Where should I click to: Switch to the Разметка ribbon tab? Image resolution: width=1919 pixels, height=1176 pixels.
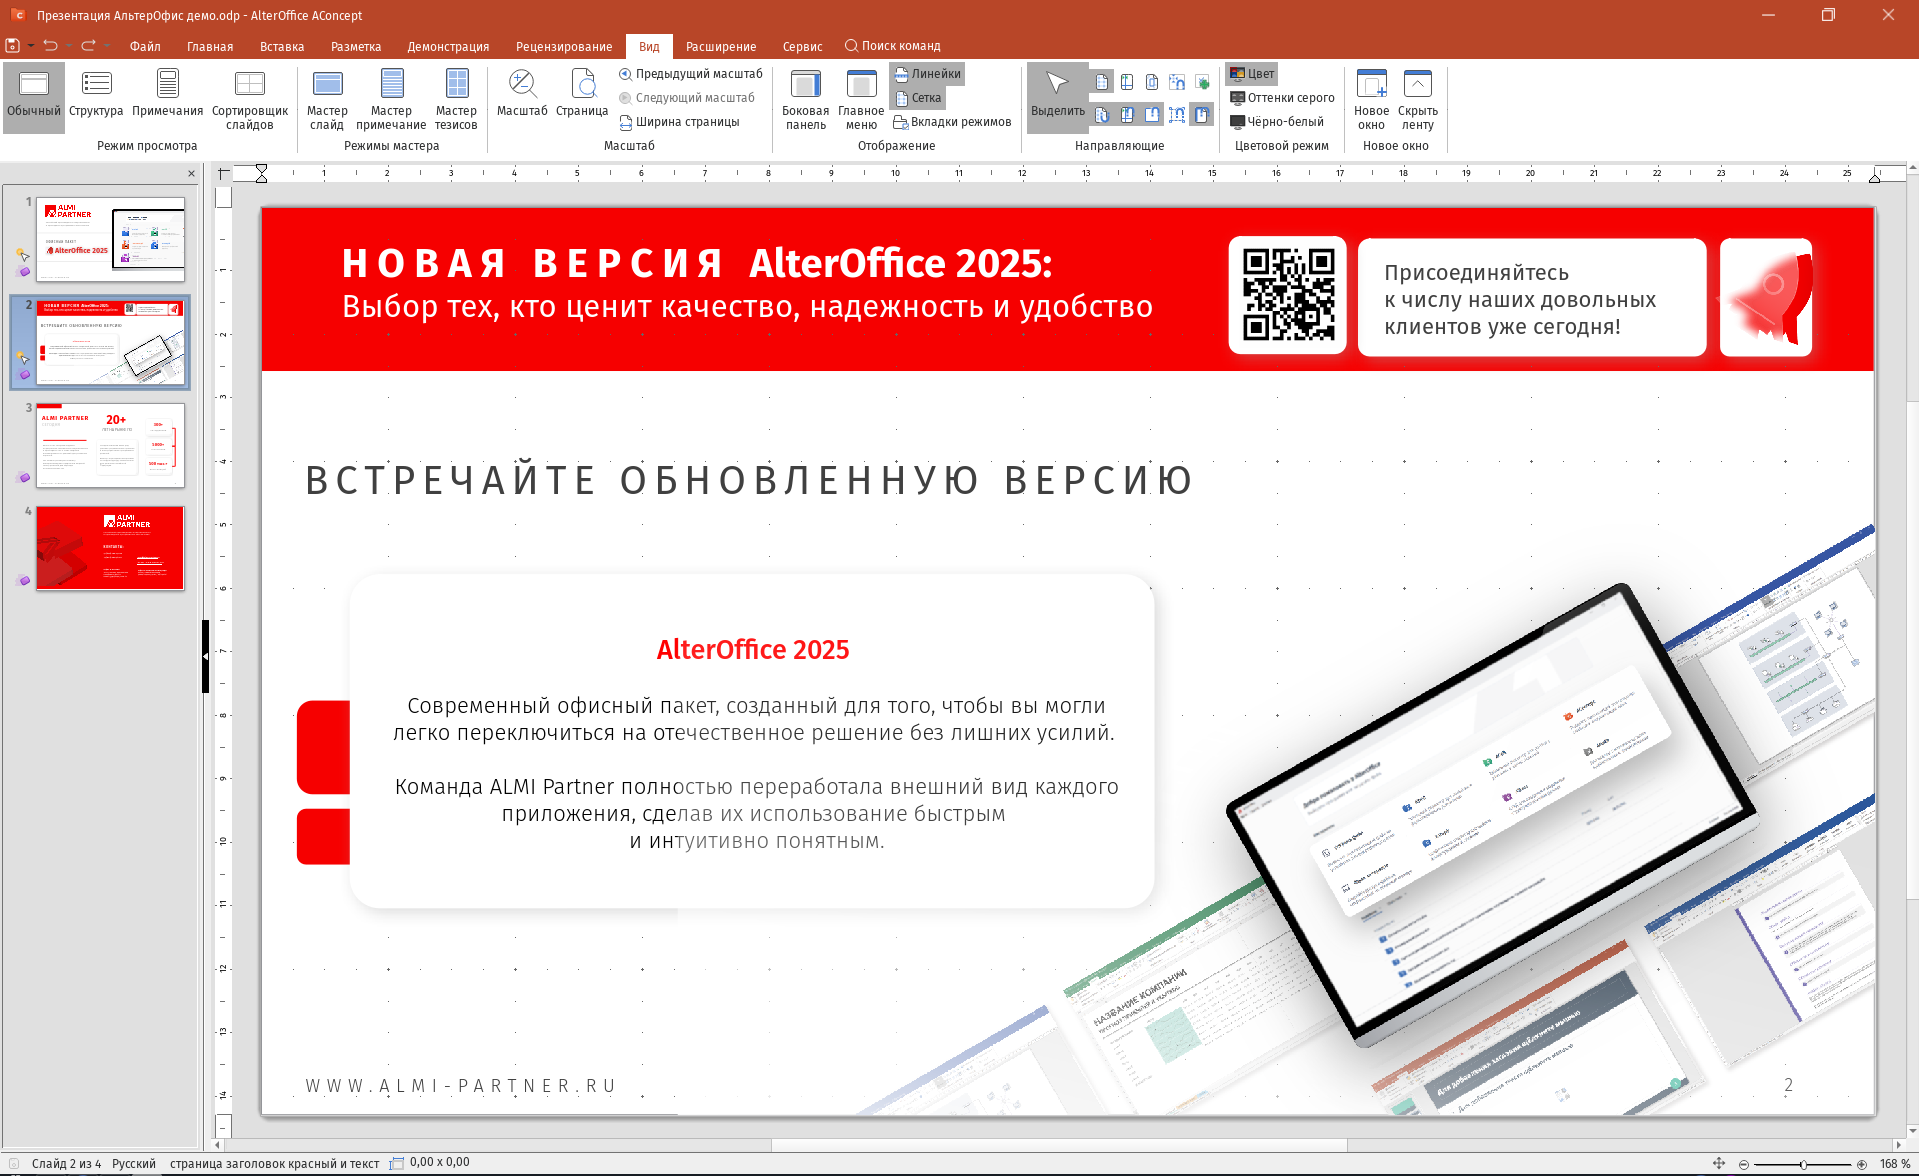click(356, 46)
